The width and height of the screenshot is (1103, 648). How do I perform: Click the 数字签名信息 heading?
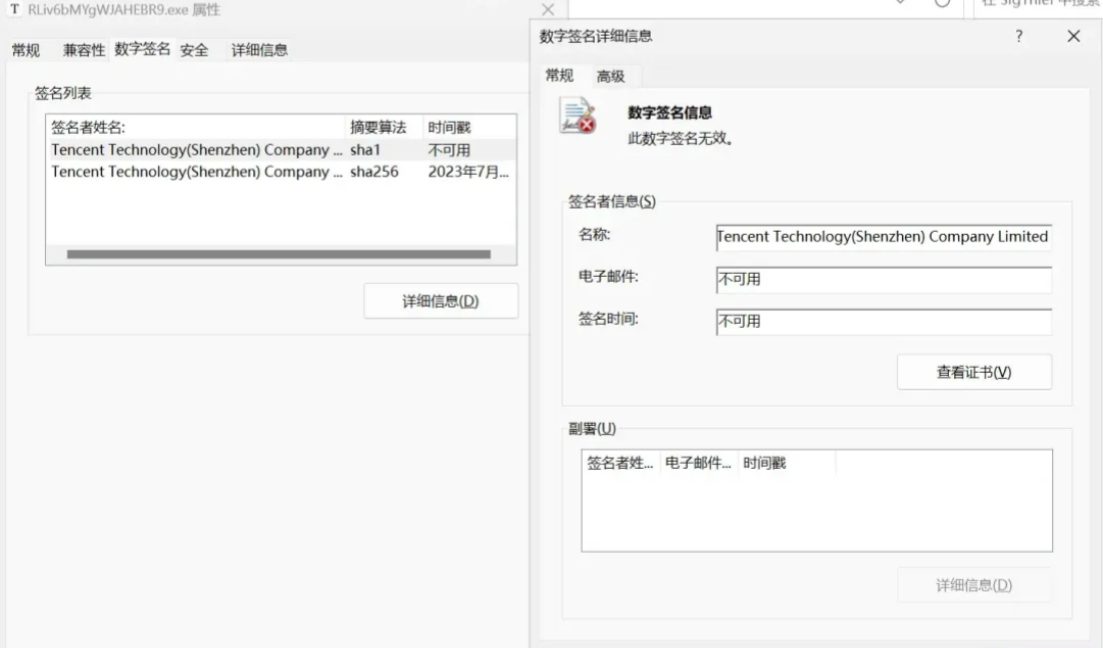(670, 113)
